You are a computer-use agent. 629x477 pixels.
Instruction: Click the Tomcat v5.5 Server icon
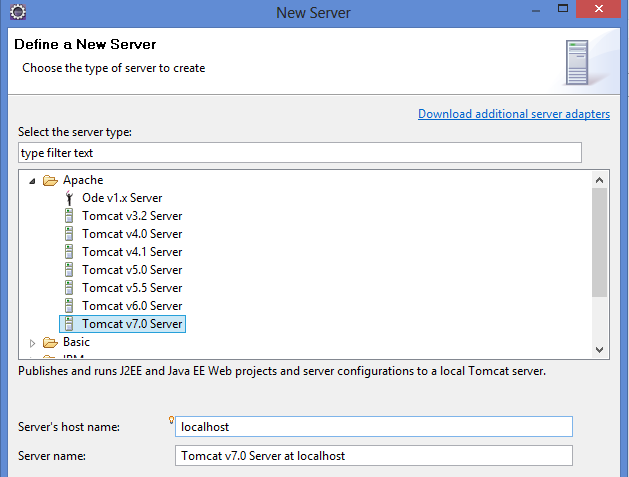point(69,288)
